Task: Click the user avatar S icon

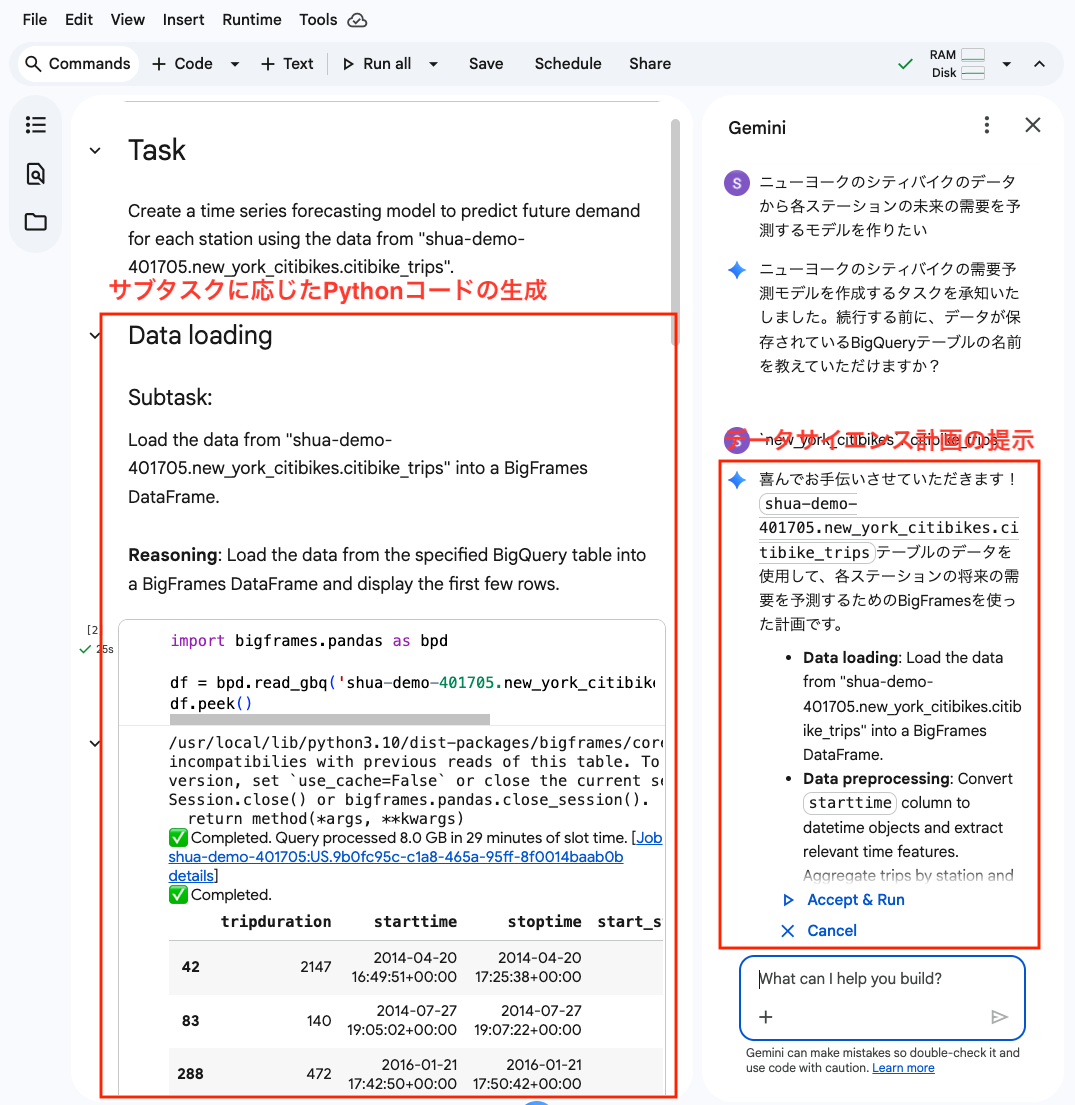Action: coord(737,184)
